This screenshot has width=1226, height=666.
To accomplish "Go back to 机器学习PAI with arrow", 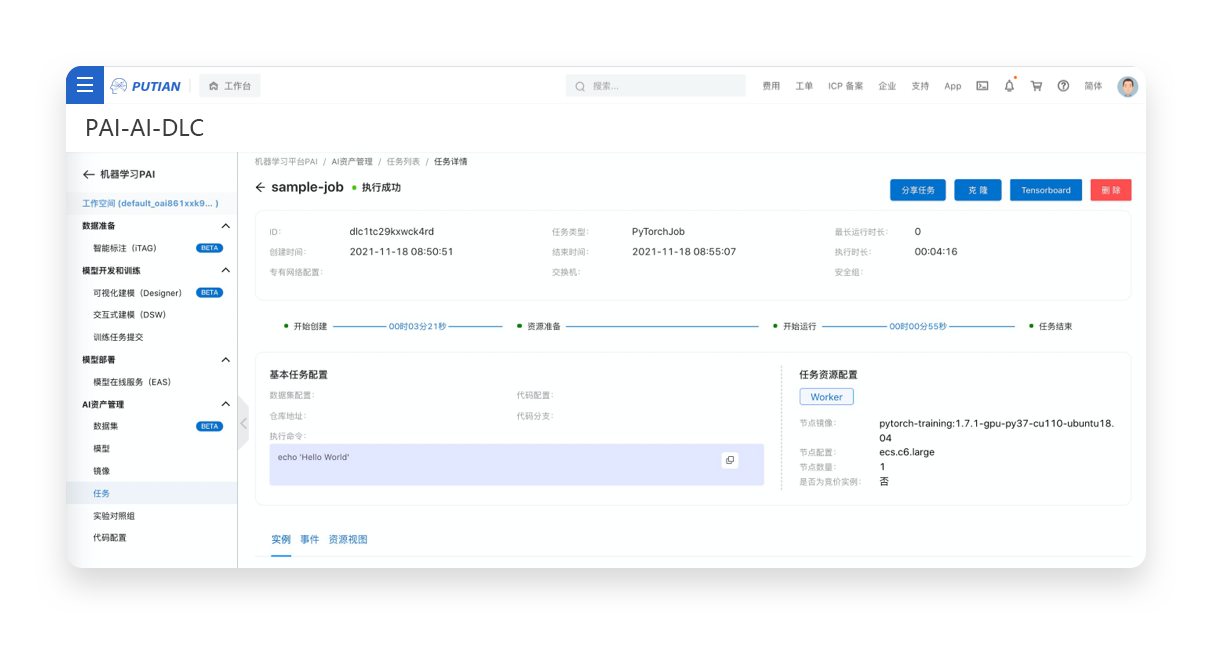I will [89, 174].
